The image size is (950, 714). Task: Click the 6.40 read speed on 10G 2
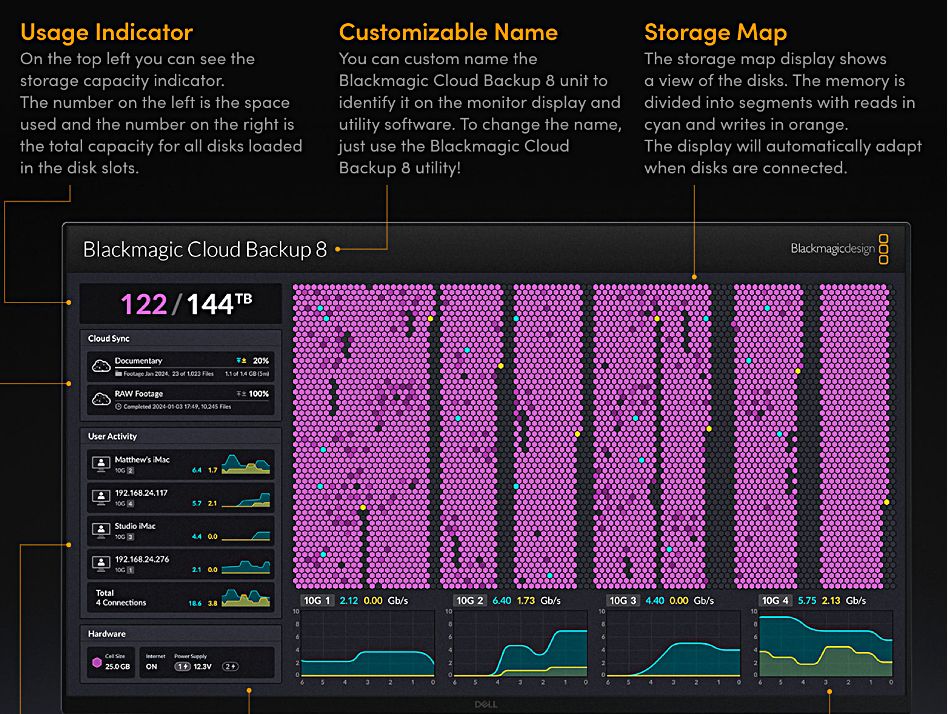pos(502,601)
